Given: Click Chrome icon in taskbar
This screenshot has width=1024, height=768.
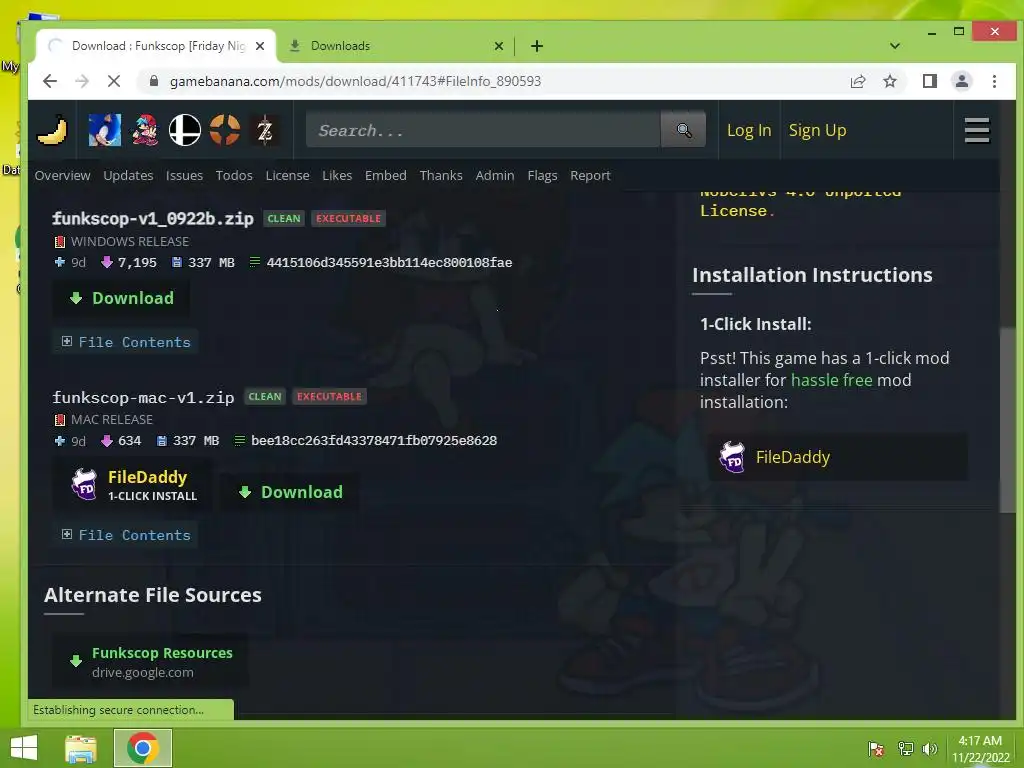Looking at the screenshot, I should (x=143, y=748).
